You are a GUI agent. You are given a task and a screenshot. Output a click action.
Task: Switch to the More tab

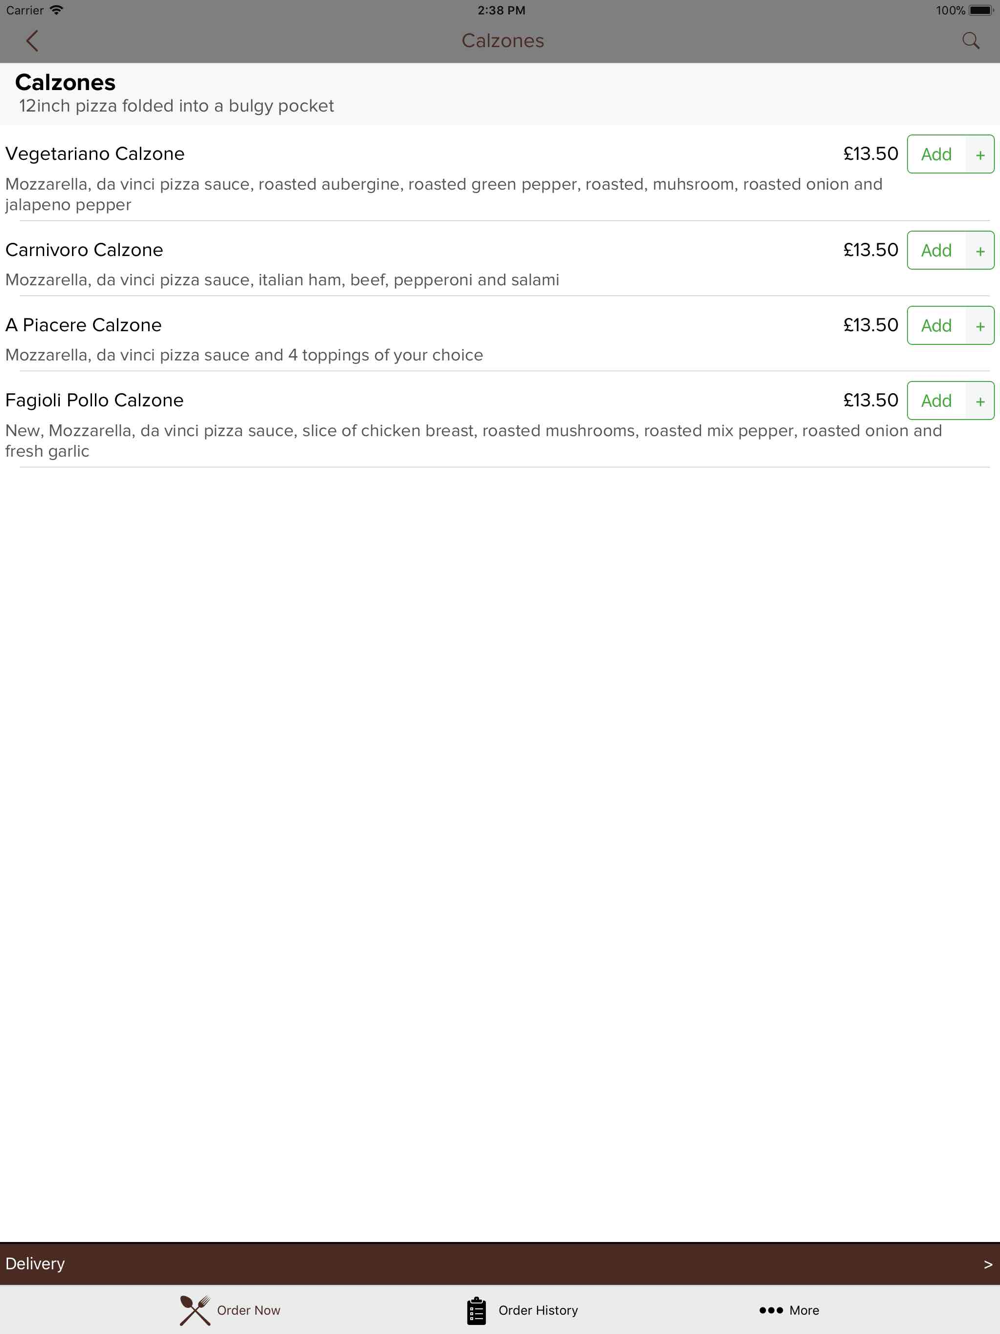[x=789, y=1310]
